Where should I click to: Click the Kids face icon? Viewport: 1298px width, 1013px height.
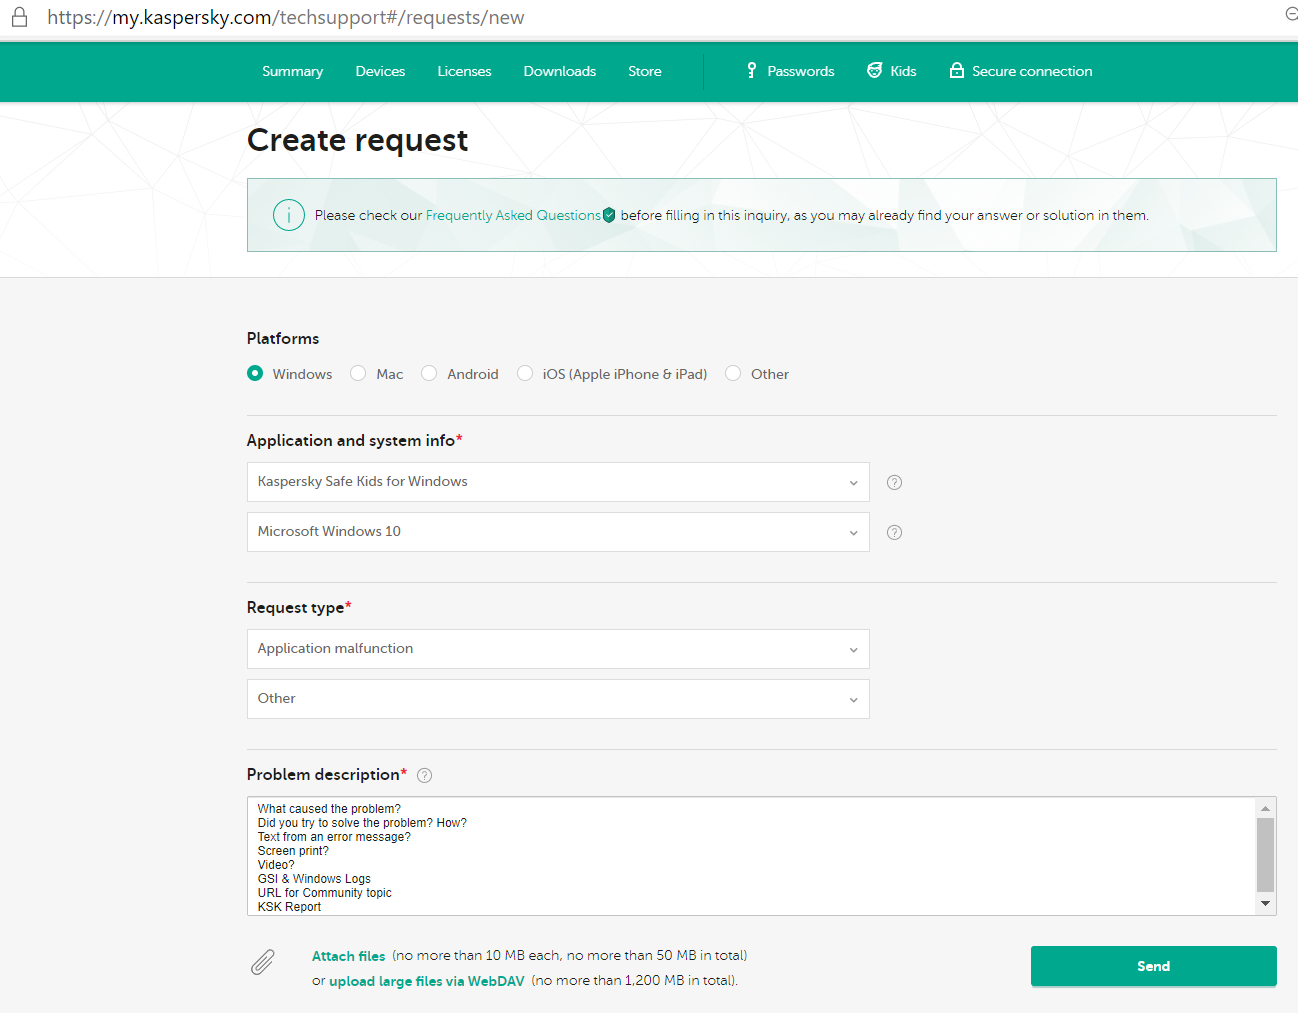[874, 70]
